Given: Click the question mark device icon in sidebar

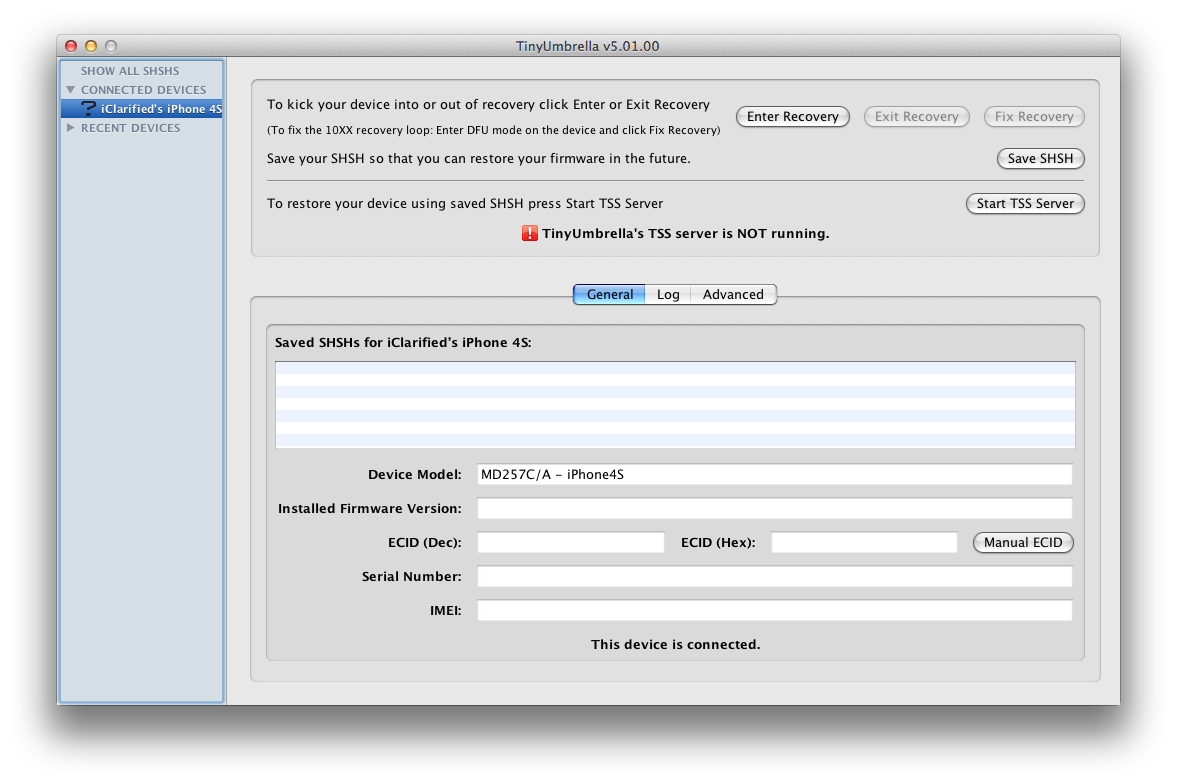Looking at the screenshot, I should point(88,109).
